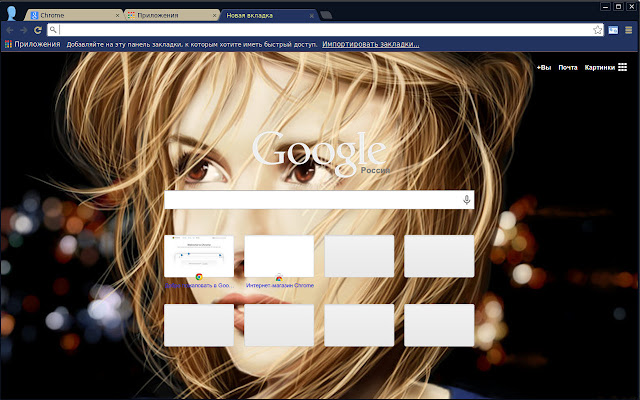Open the Картинки link
This screenshot has width=640, height=400.
(600, 68)
